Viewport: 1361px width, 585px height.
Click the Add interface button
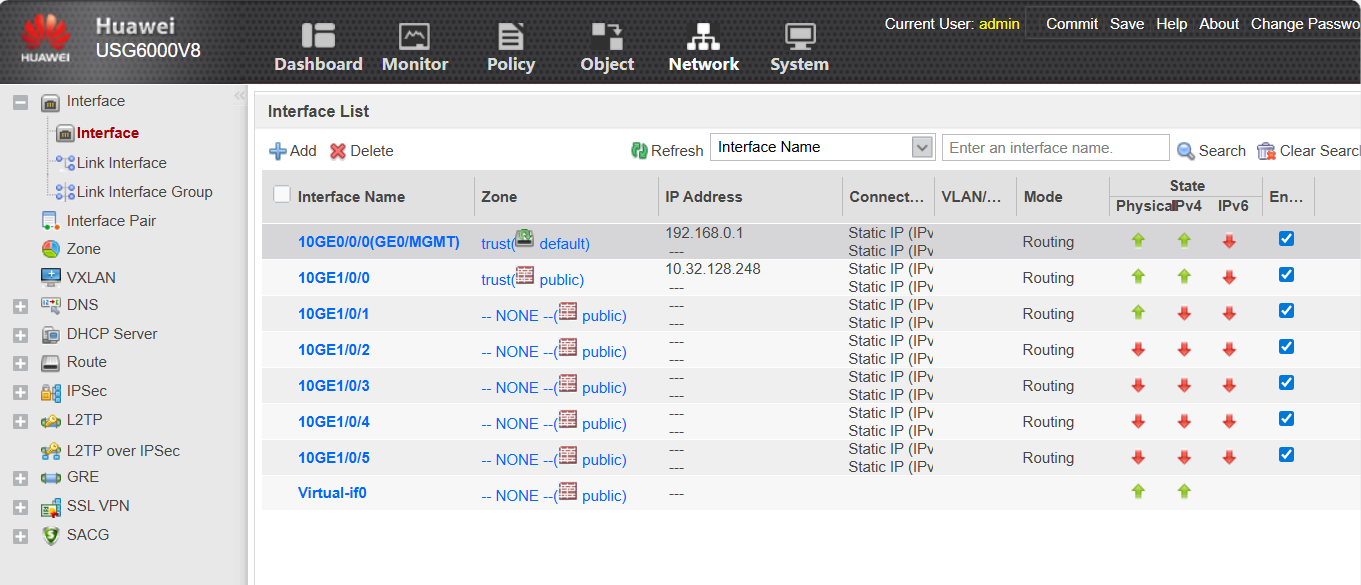292,151
